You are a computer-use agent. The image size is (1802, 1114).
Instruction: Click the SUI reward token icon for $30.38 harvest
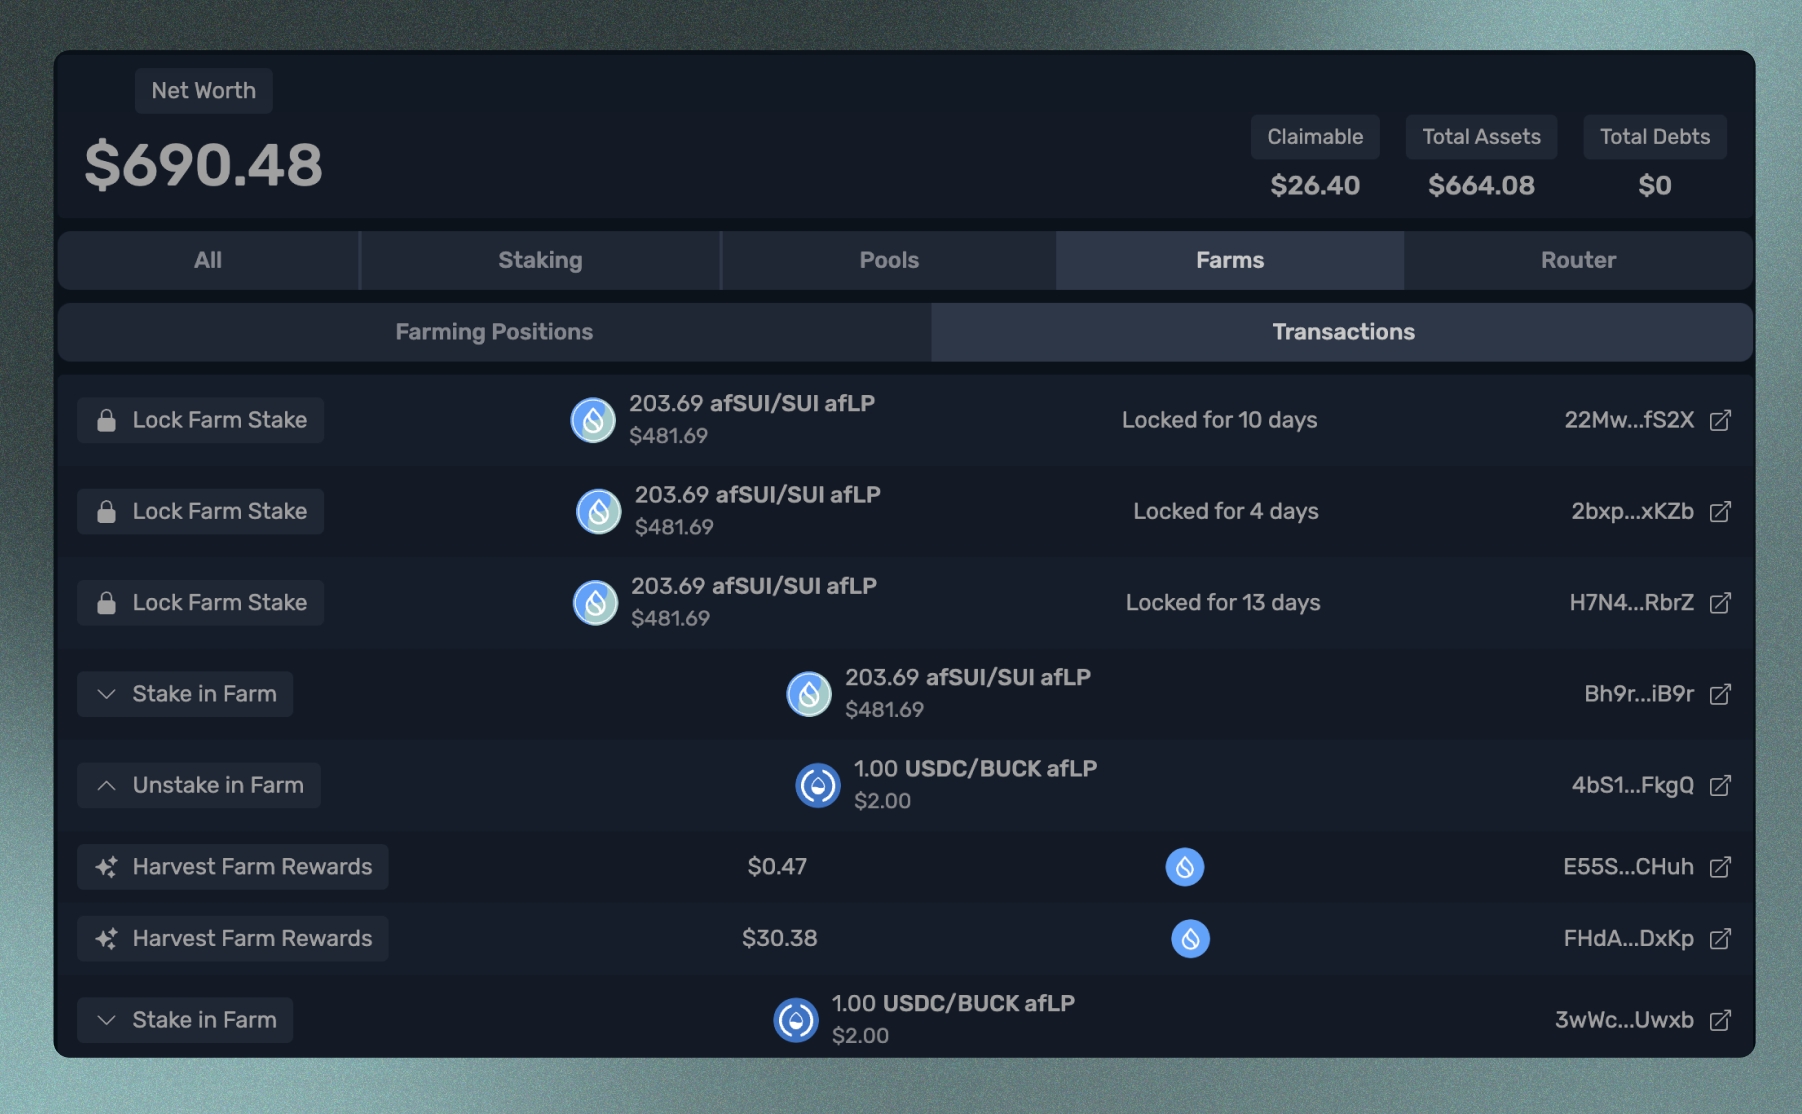(x=1190, y=939)
